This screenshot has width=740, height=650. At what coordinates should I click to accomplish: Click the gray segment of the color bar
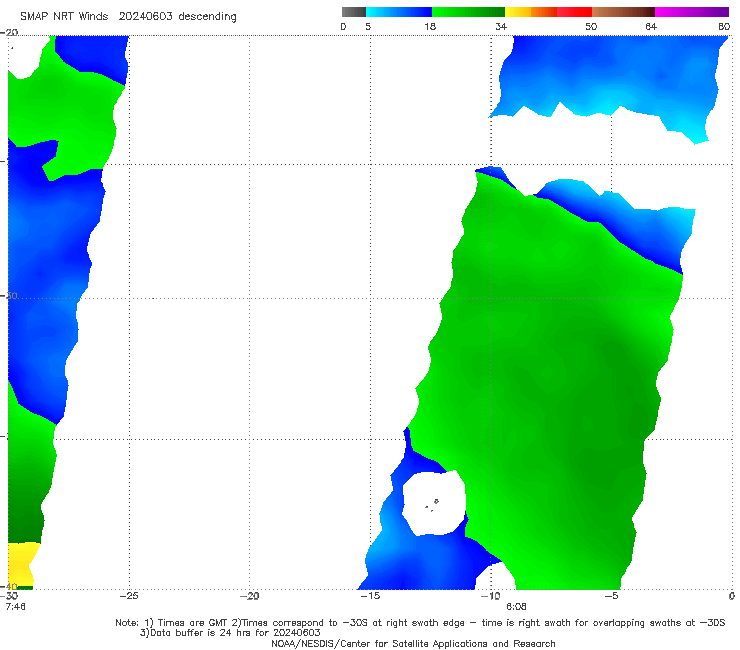(x=354, y=12)
